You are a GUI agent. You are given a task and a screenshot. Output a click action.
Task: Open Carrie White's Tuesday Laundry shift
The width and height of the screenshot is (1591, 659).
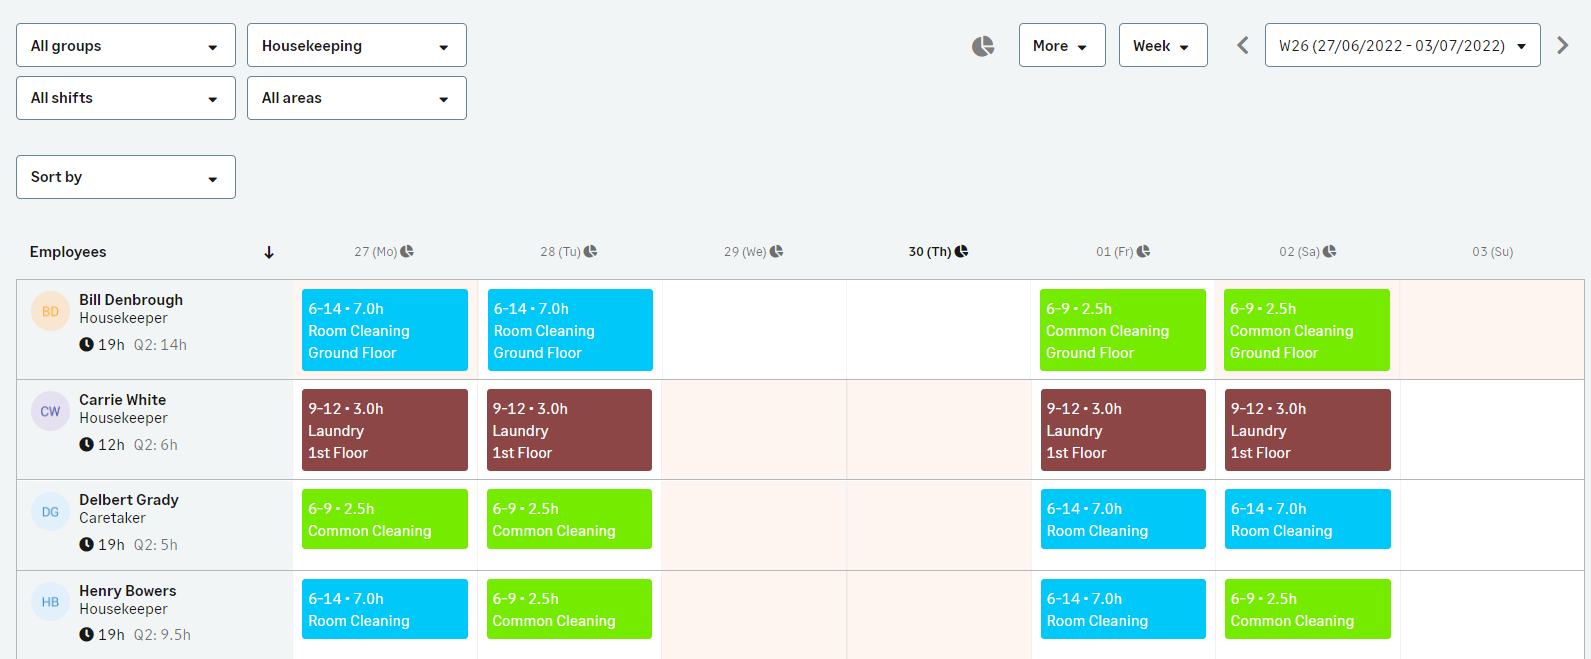[569, 430]
